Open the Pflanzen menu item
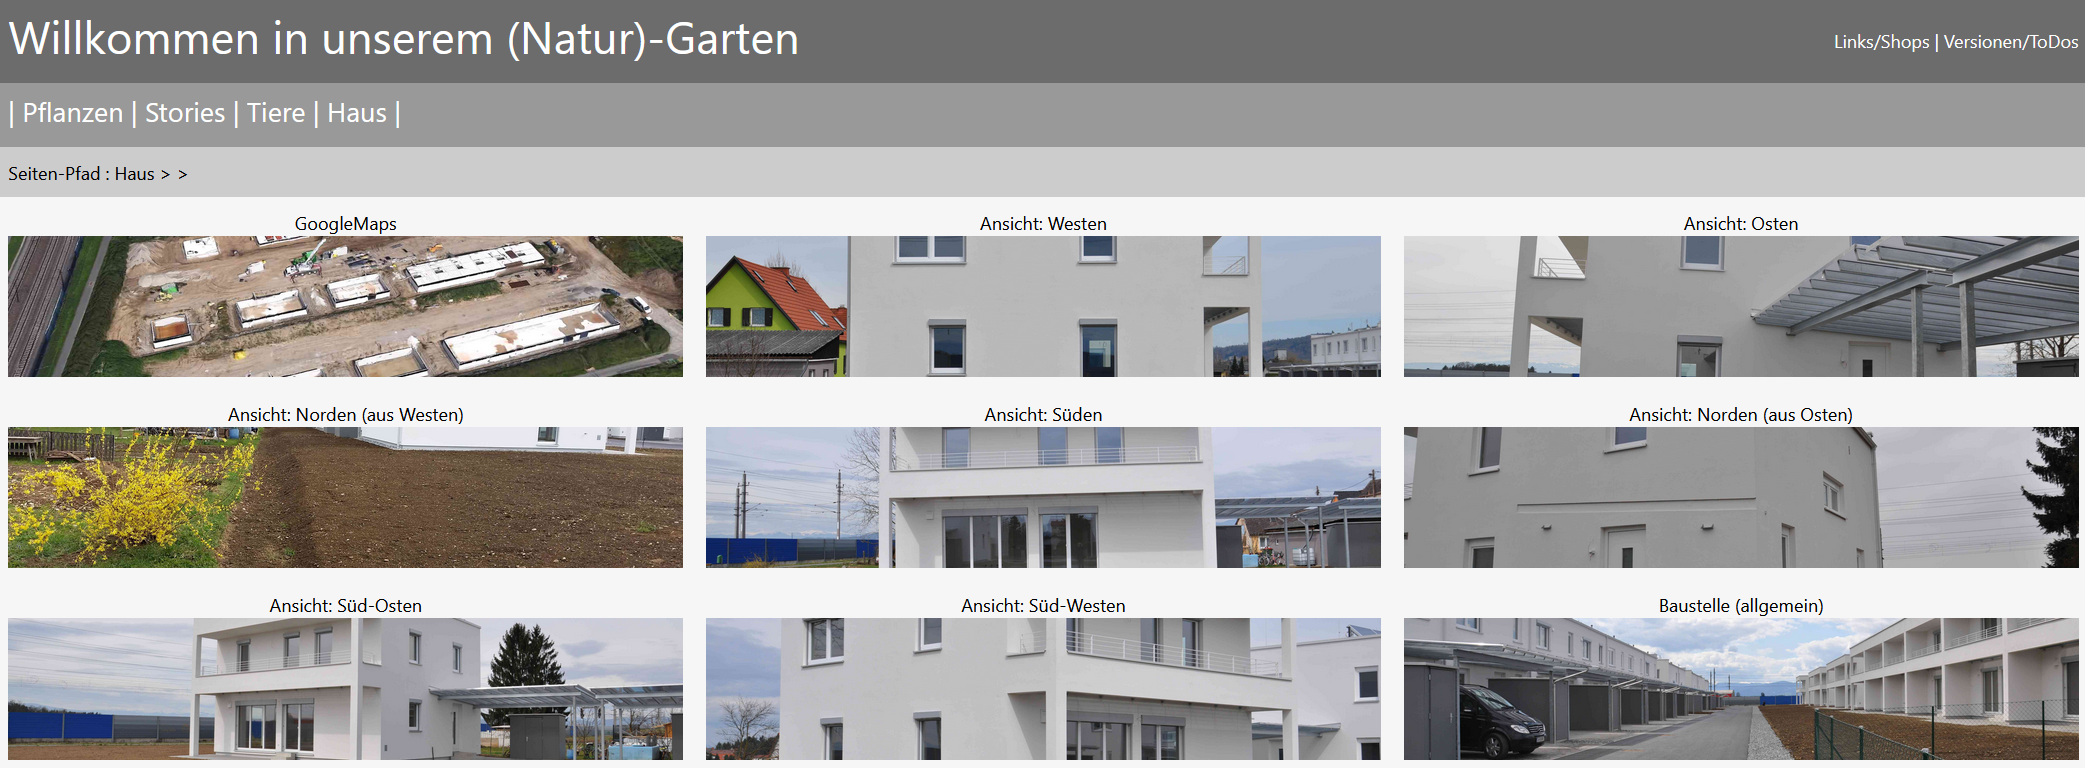 point(73,113)
